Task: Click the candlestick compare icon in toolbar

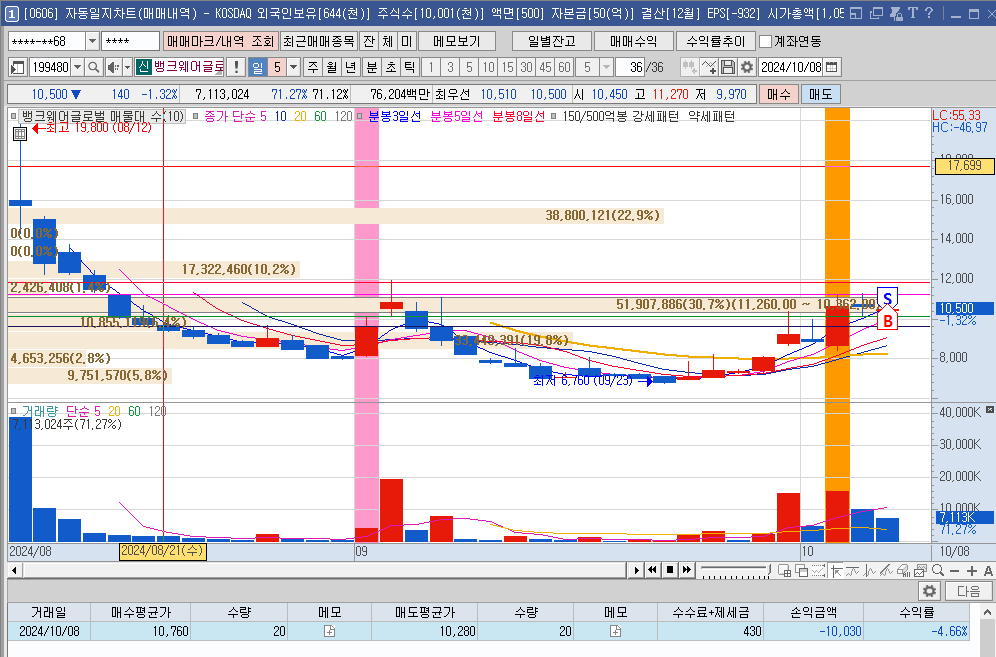Action: (x=689, y=67)
